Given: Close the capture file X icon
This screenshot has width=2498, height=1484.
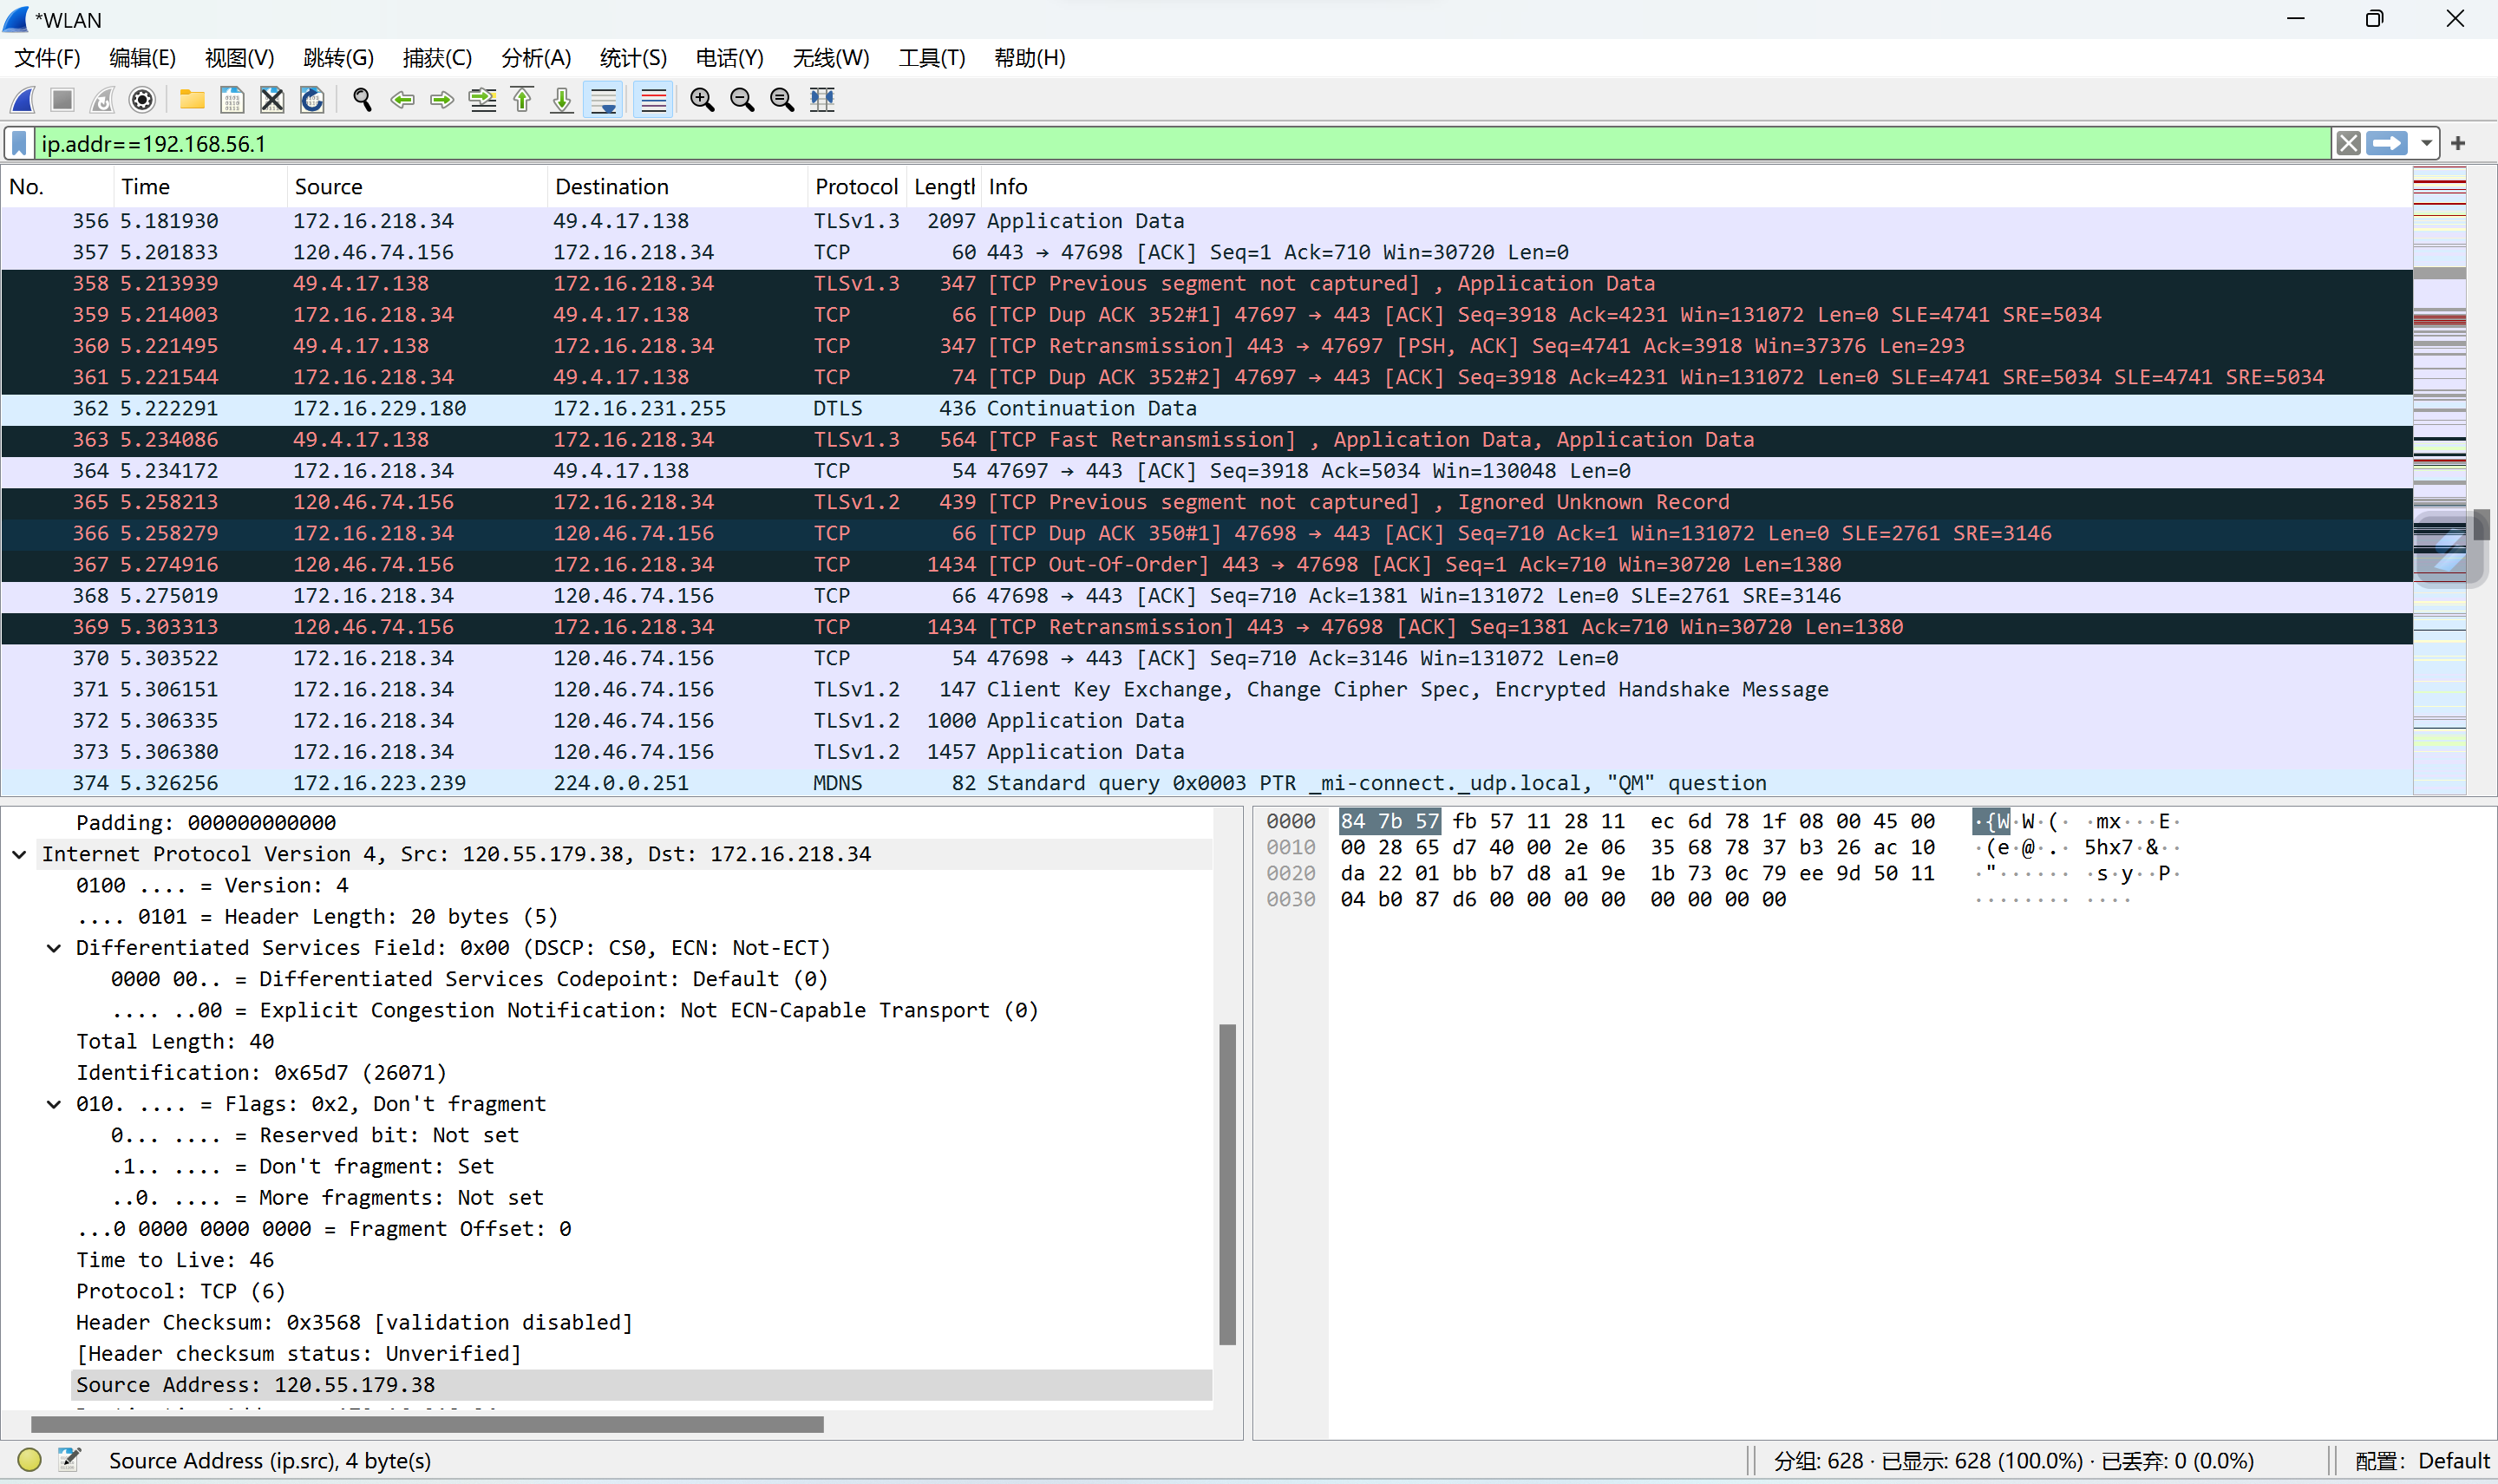Looking at the screenshot, I should click(x=271, y=100).
